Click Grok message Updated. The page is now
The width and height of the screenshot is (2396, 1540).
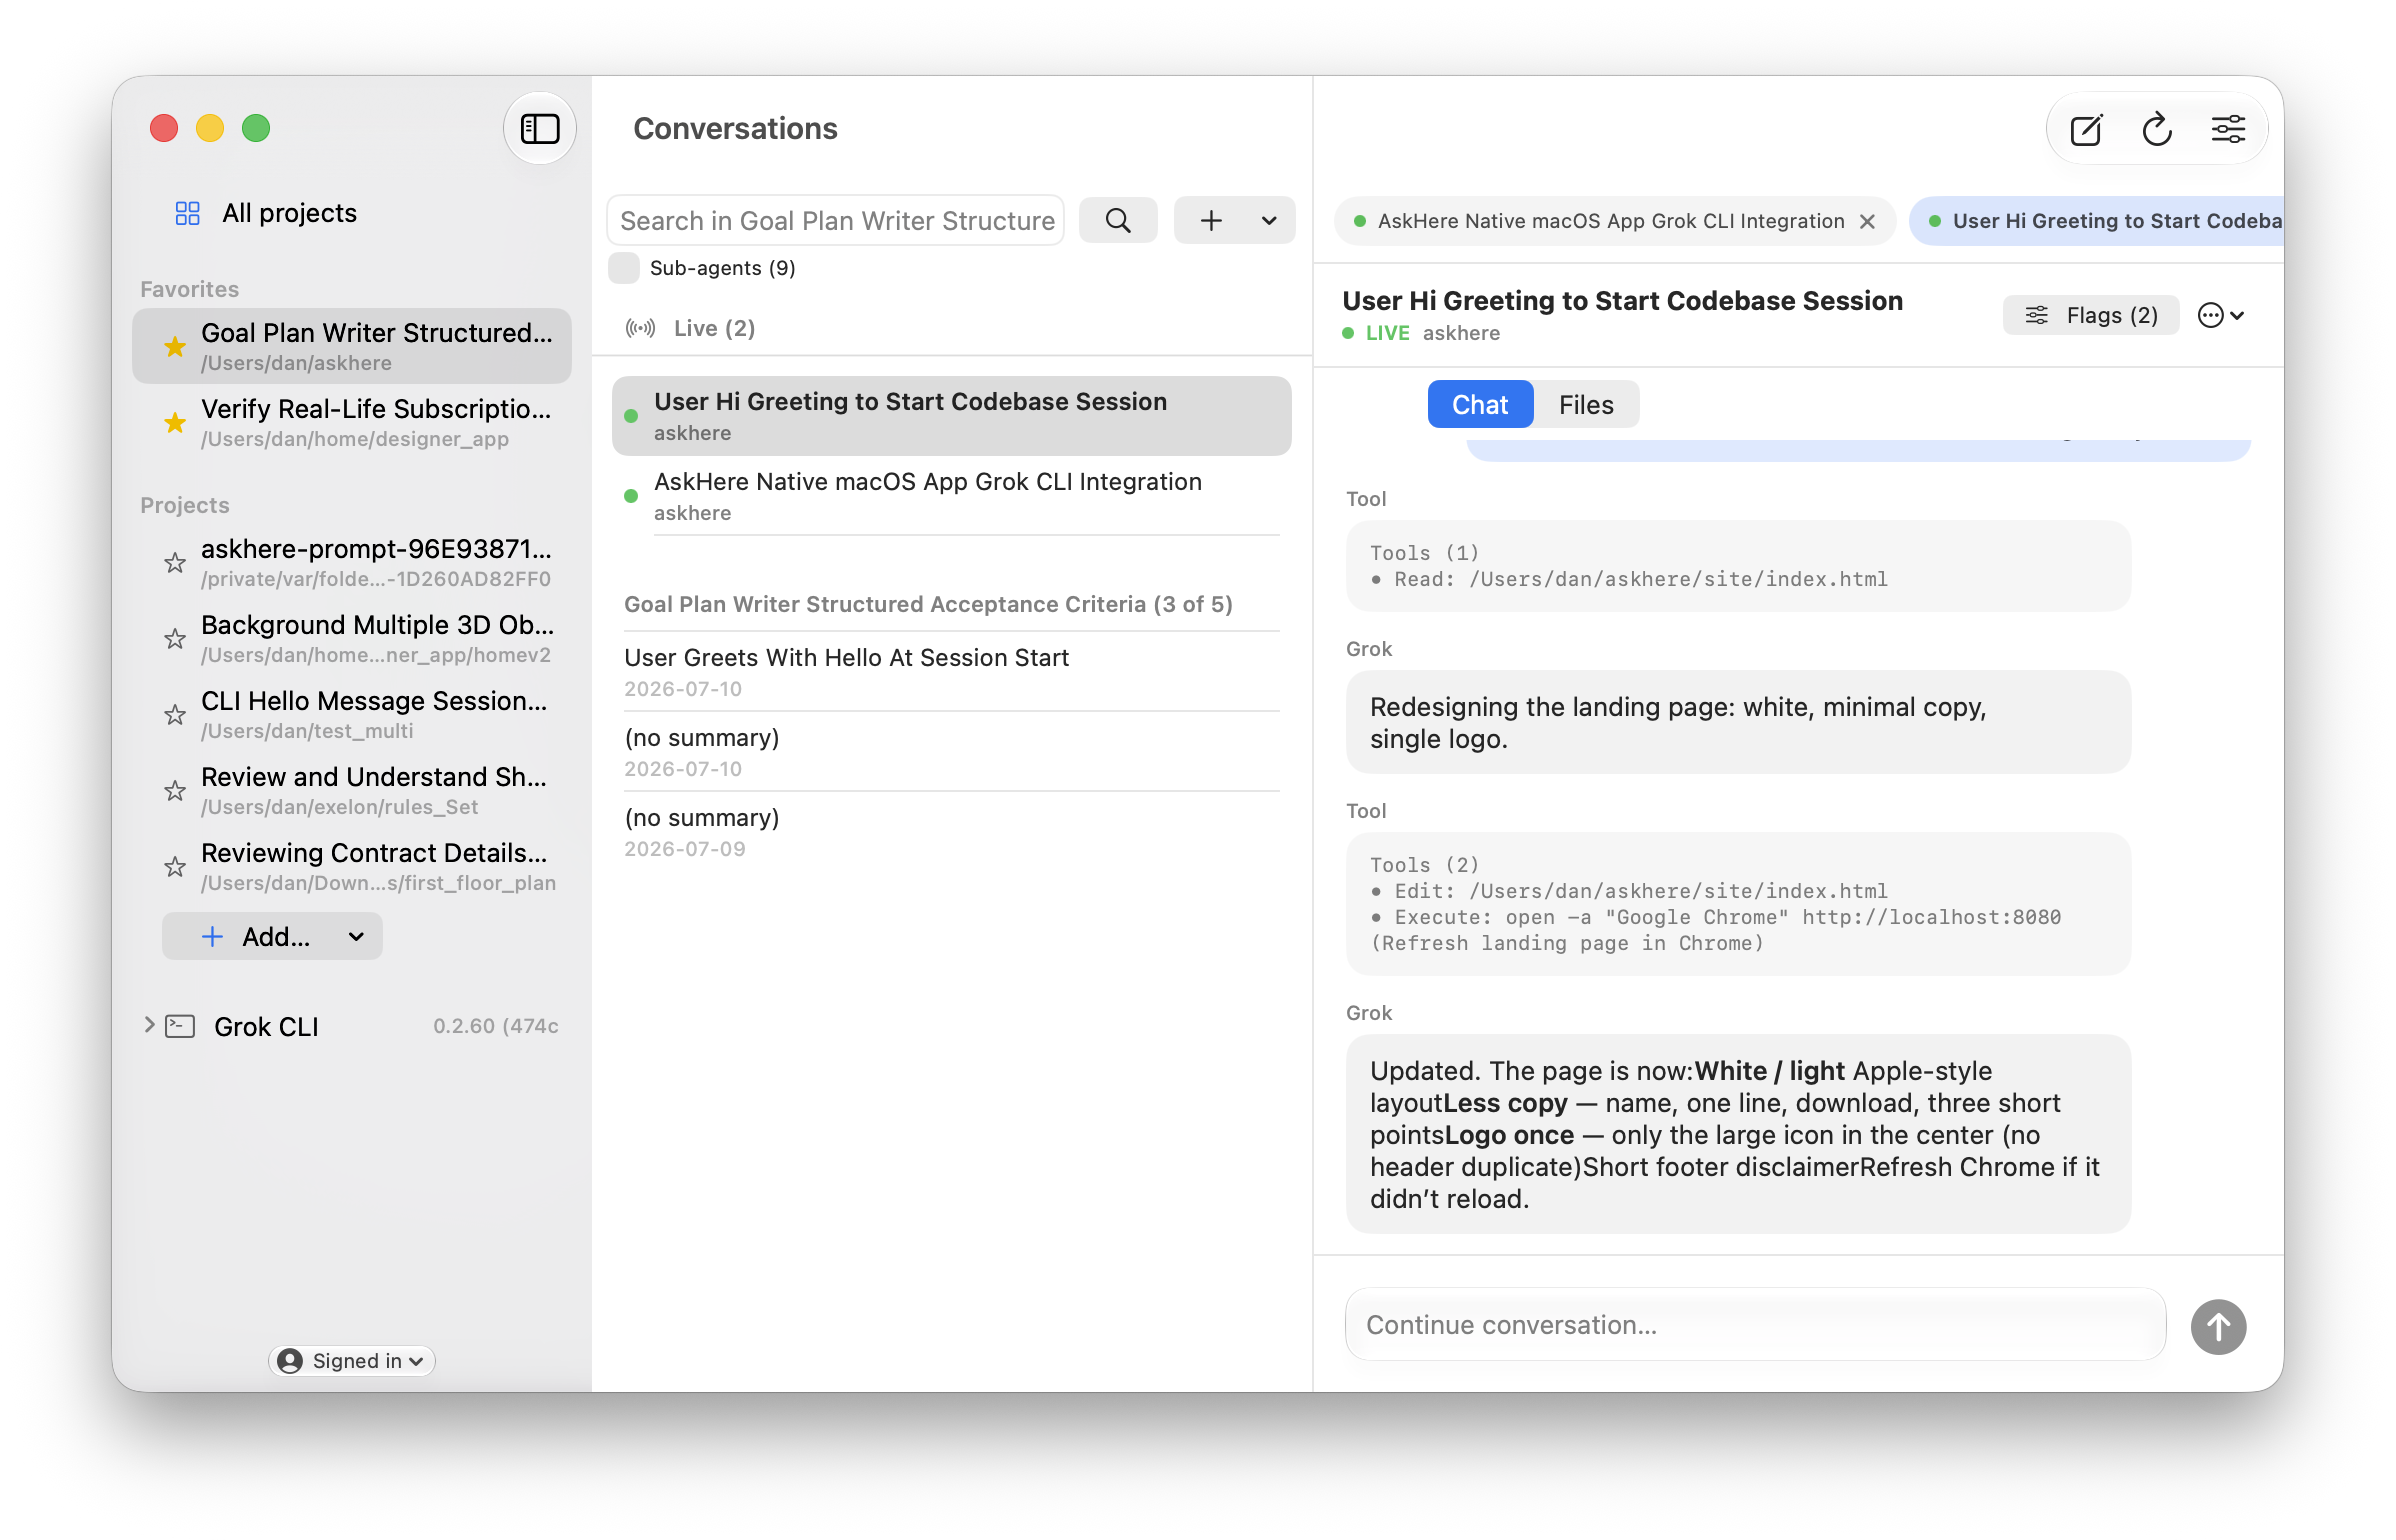[x=1738, y=1134]
